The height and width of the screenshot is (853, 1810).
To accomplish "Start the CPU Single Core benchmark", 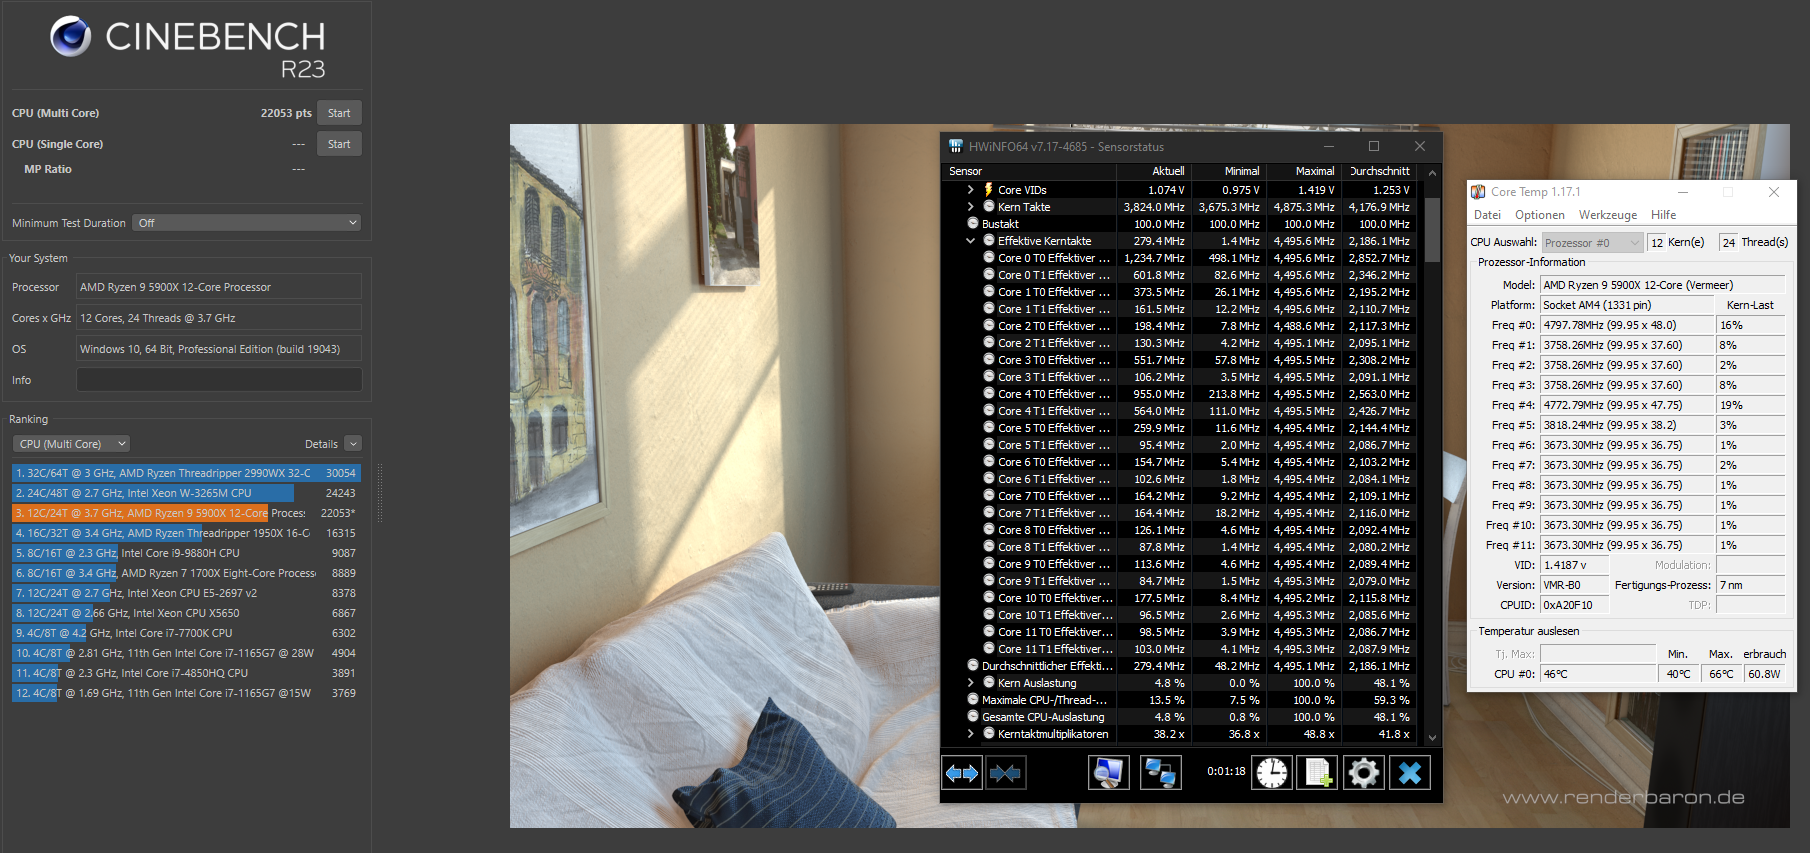I will (339, 144).
